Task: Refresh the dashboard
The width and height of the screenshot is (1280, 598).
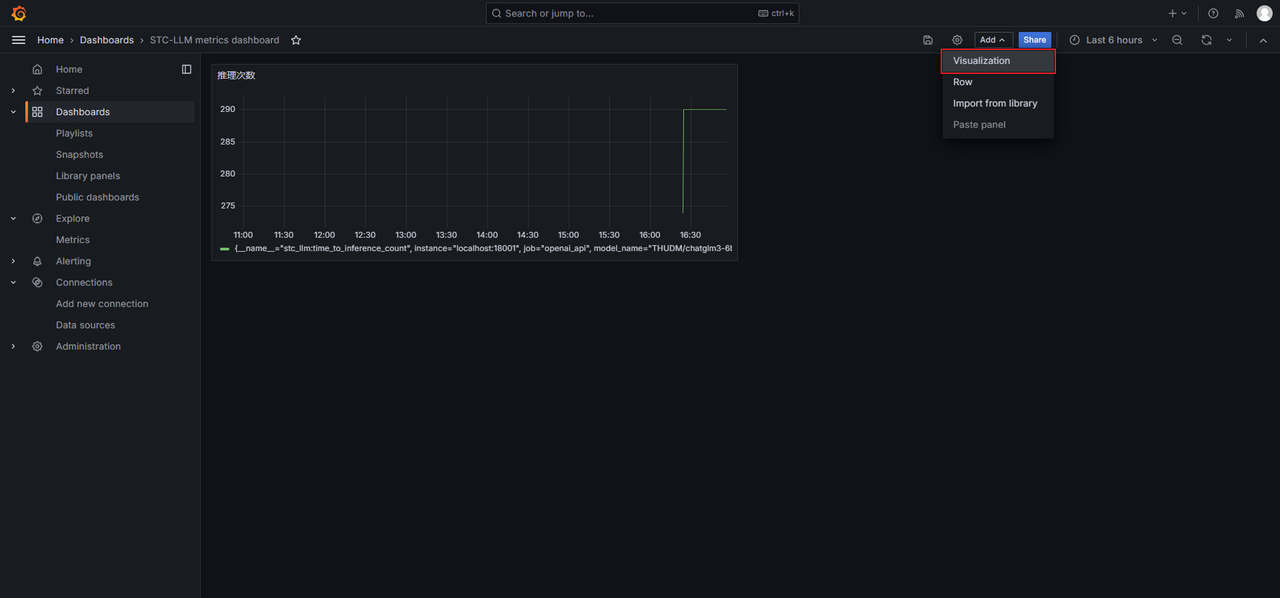Action: click(x=1207, y=40)
